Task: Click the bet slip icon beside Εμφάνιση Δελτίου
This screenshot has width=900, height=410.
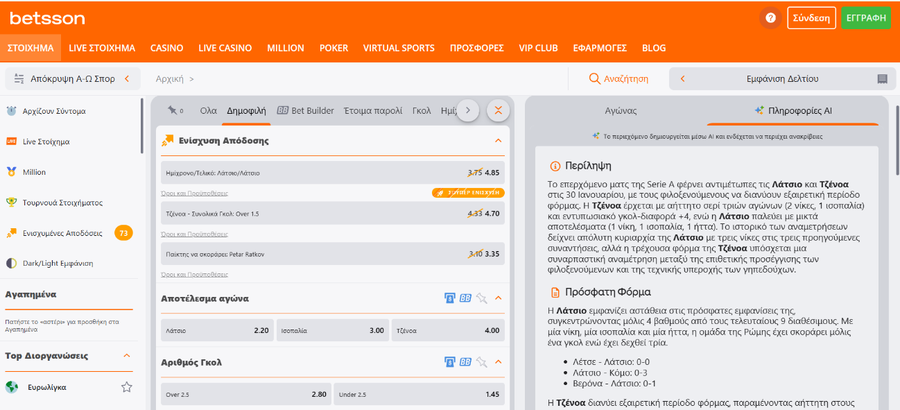Action: tap(882, 79)
